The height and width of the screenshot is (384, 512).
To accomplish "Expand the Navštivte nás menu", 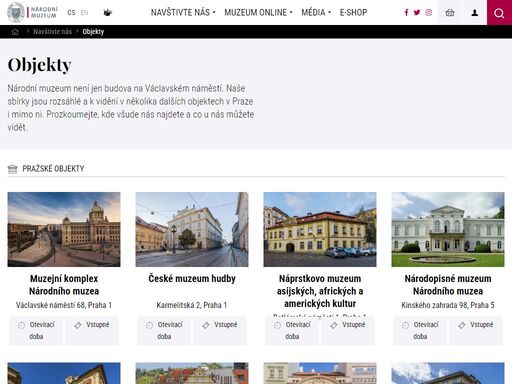I will (x=183, y=13).
